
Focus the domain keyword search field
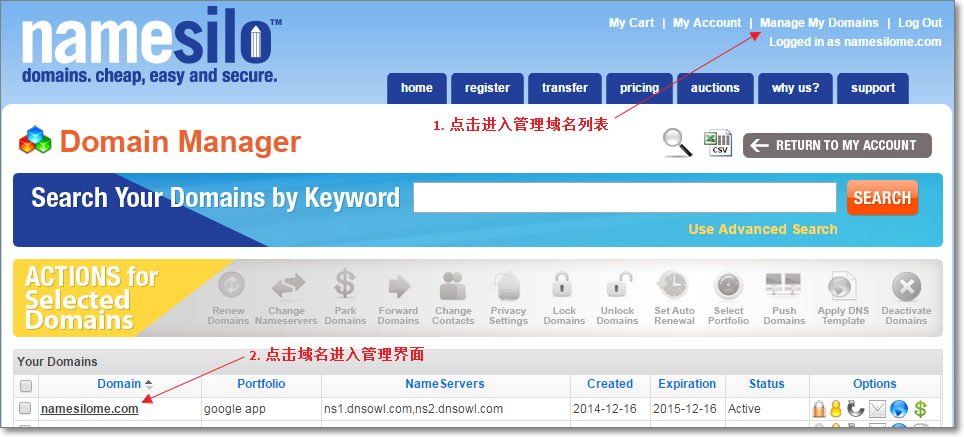coord(625,197)
